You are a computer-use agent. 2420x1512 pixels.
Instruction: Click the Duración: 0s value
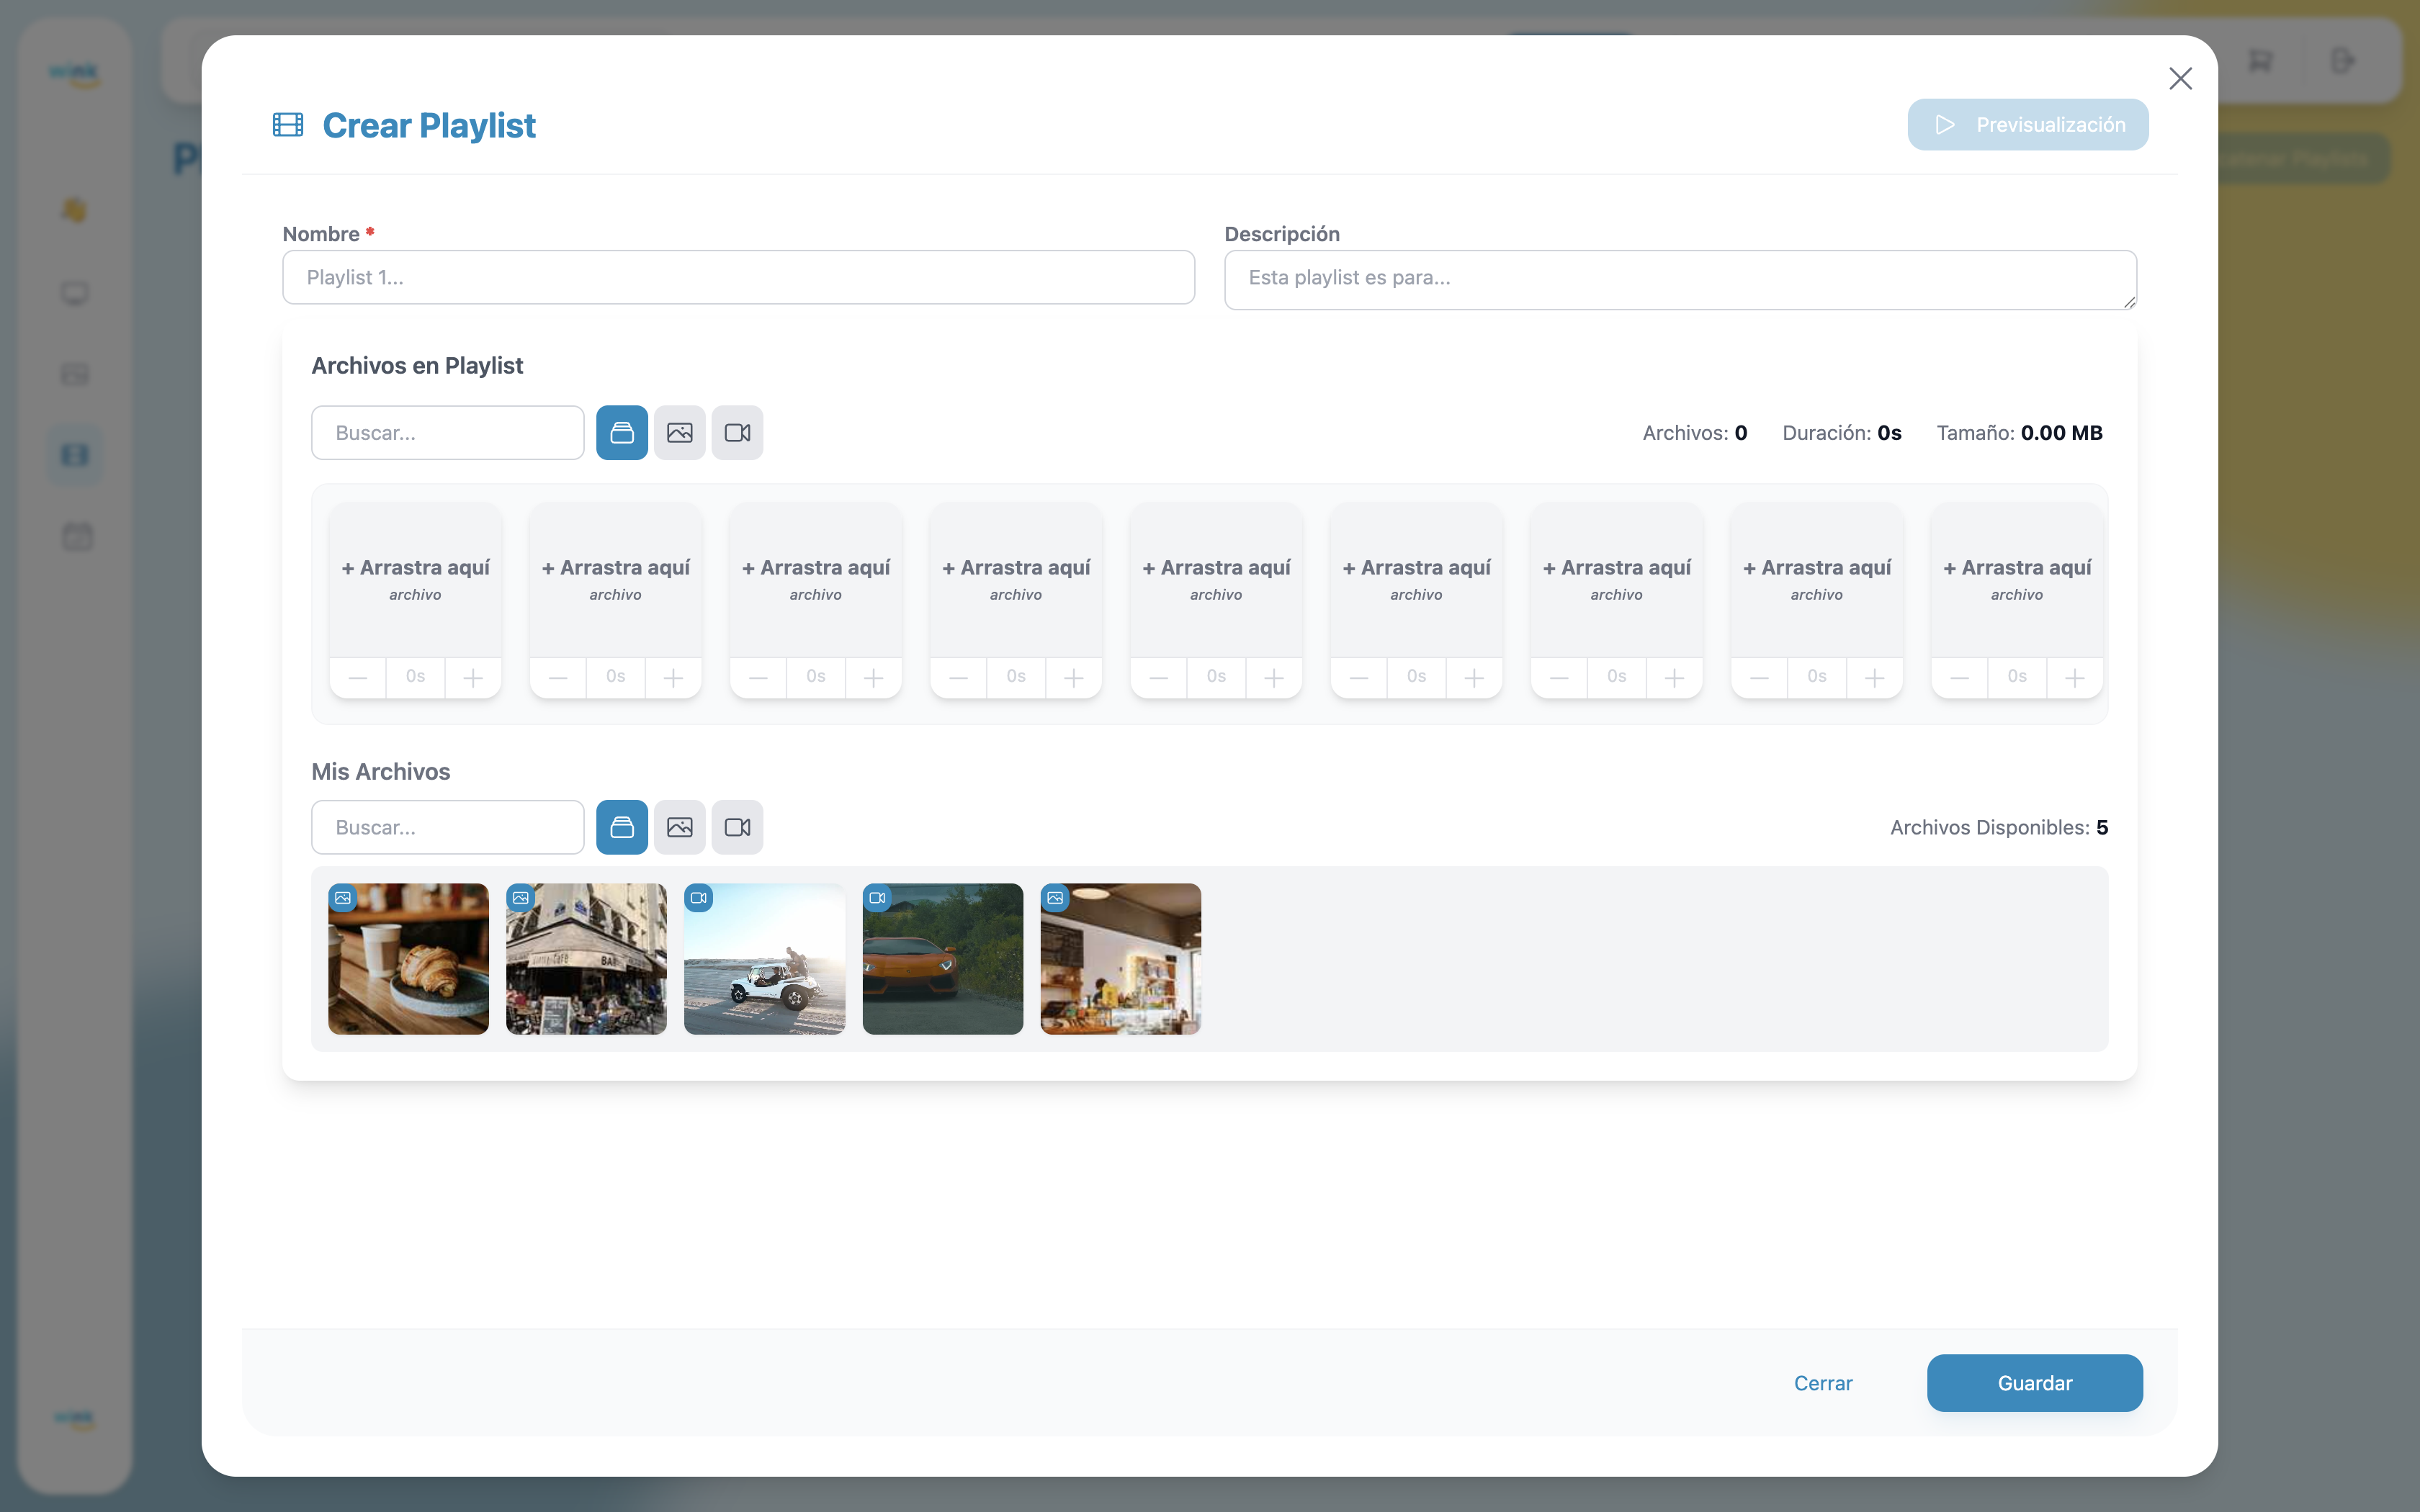click(1841, 433)
